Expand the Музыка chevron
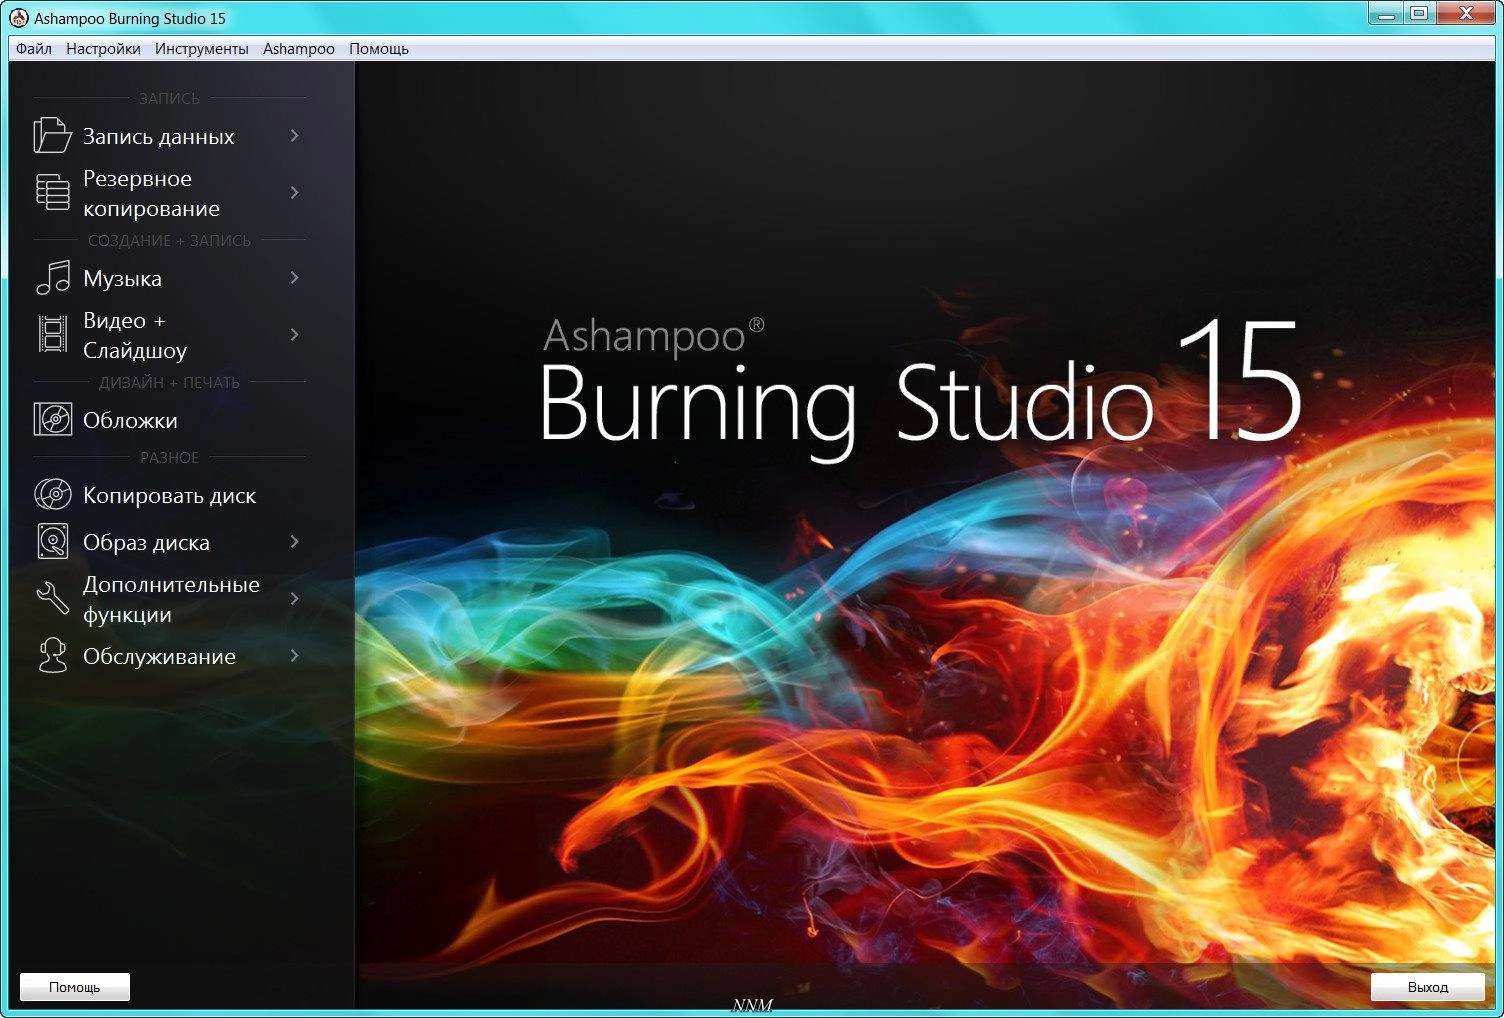 (294, 277)
